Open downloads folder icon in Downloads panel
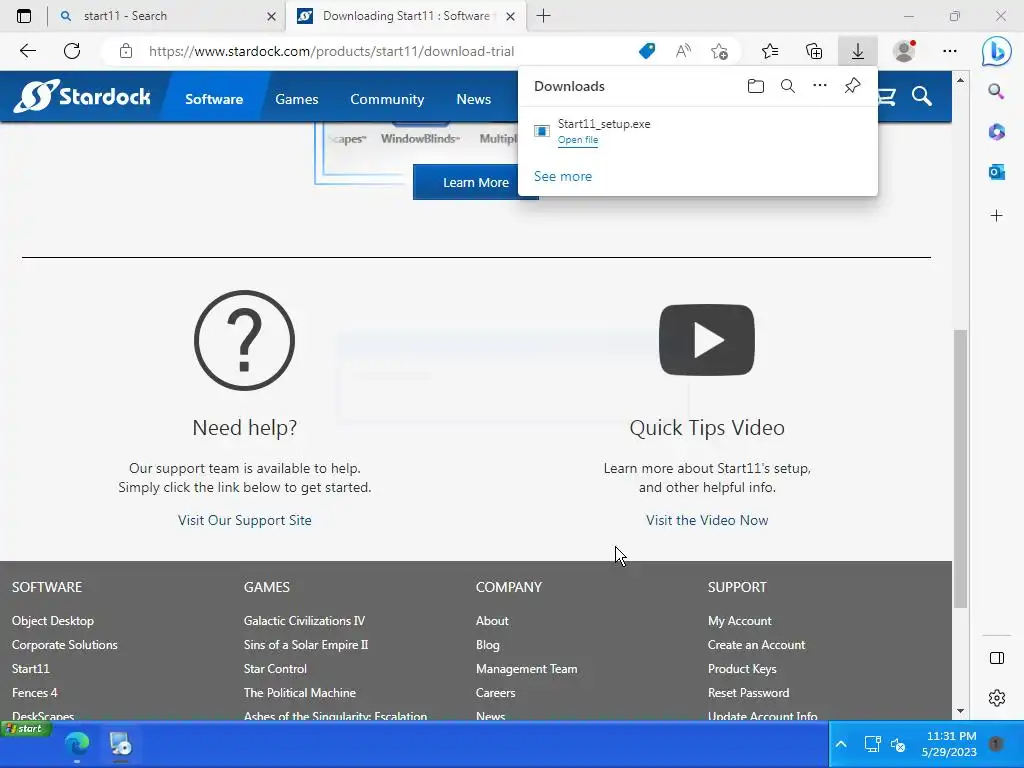 [756, 86]
